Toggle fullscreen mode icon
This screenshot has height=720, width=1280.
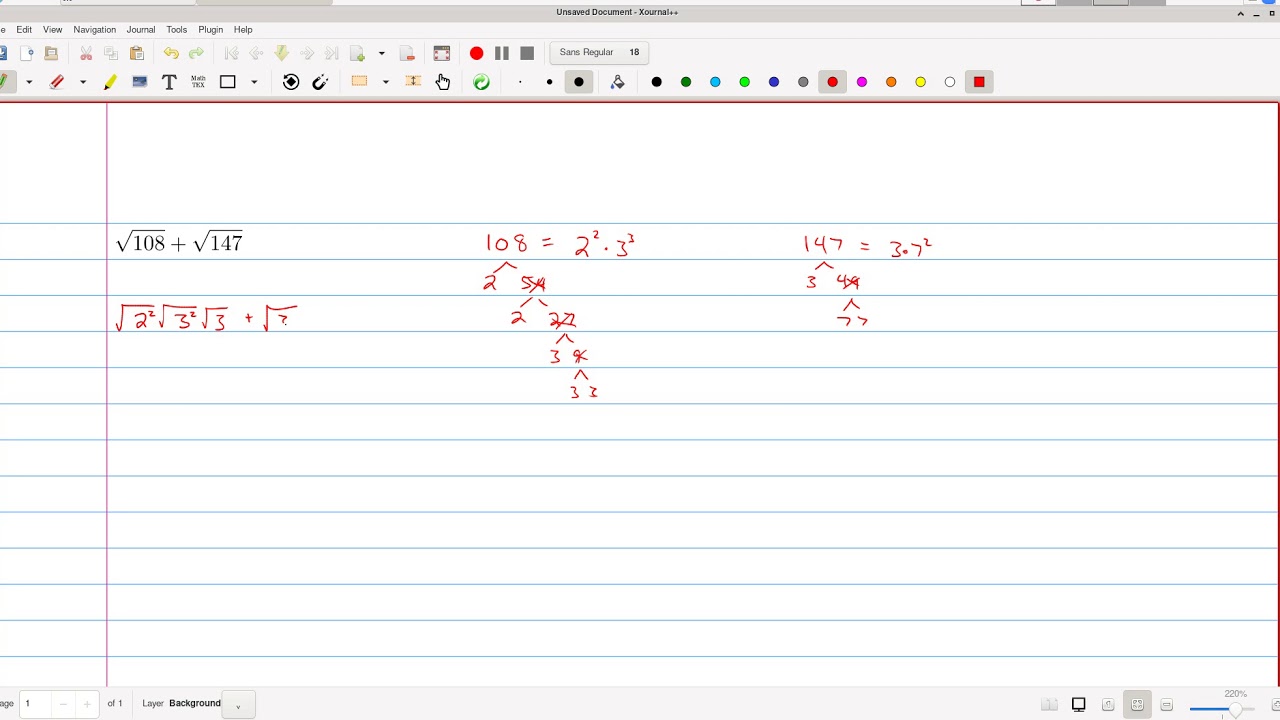(x=442, y=53)
